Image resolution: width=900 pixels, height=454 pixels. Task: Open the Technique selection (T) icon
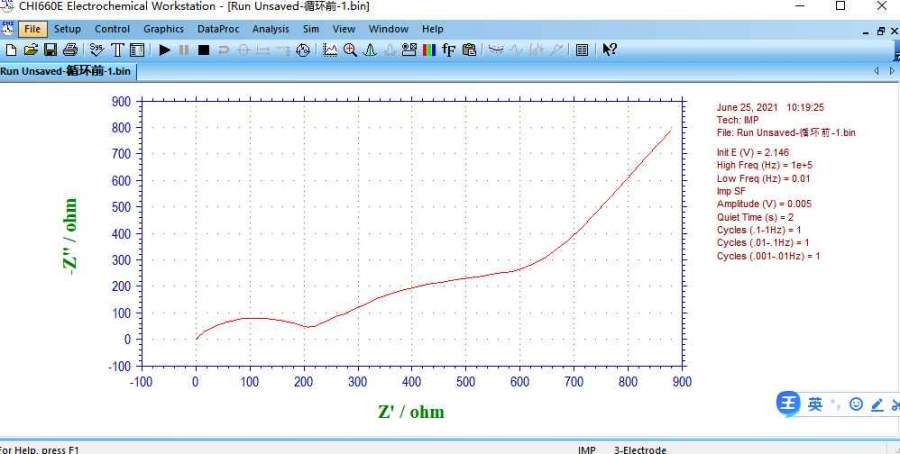[117, 49]
